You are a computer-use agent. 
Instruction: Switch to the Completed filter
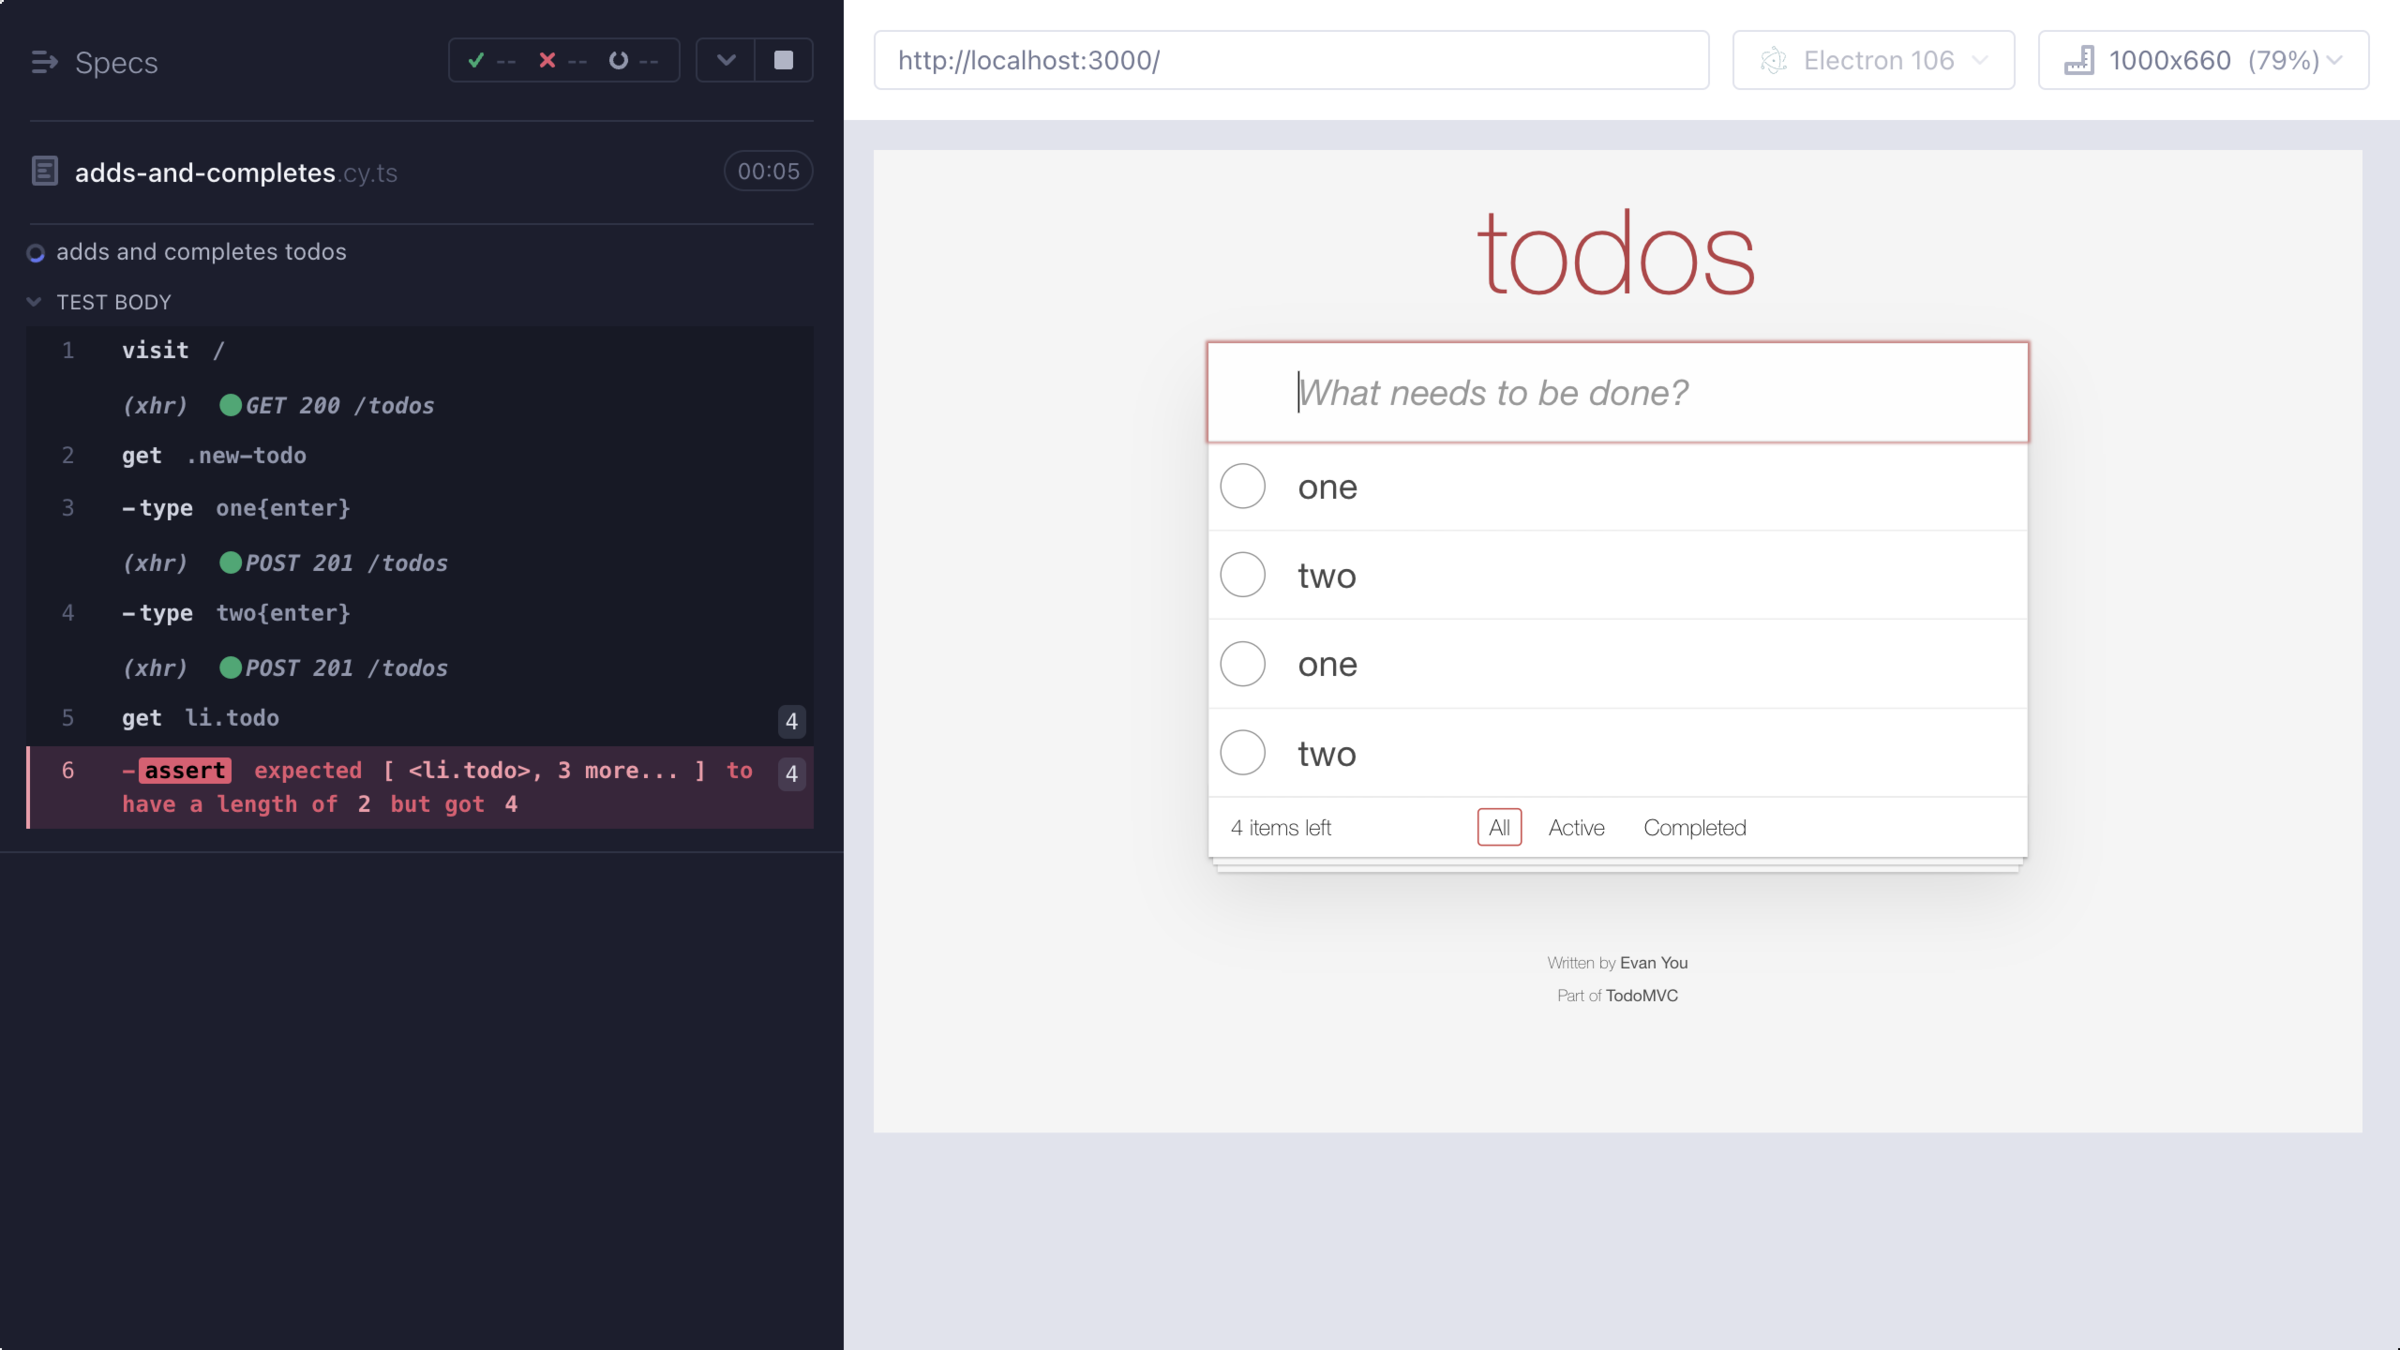pyautogui.click(x=1694, y=828)
